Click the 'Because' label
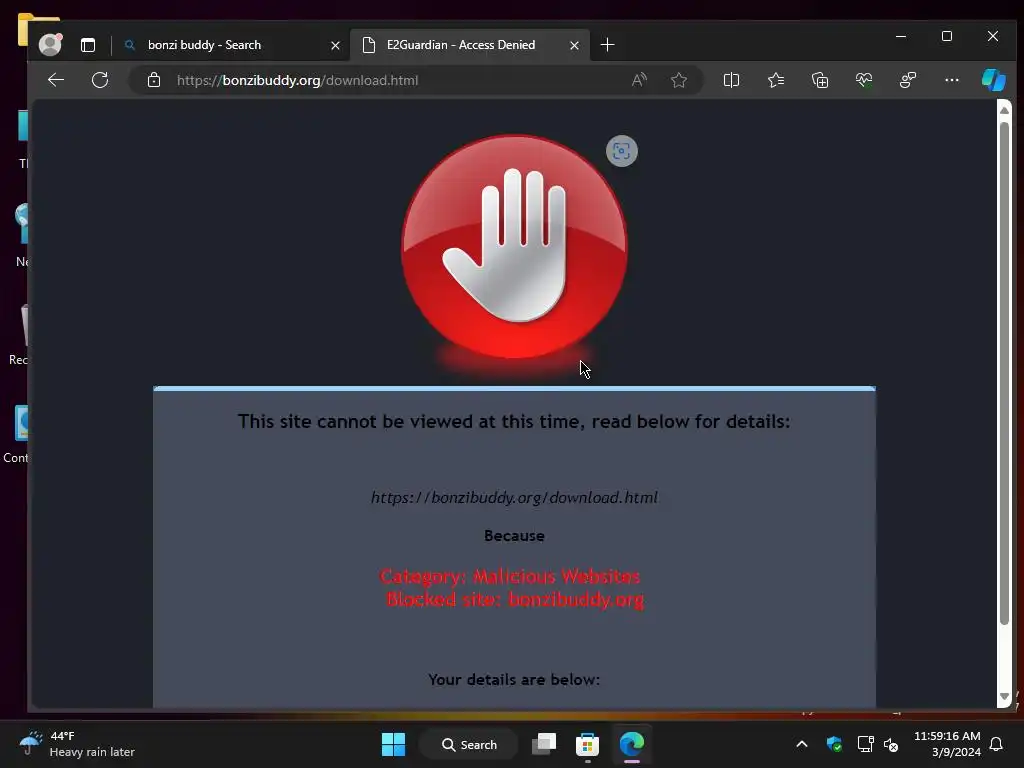The width and height of the screenshot is (1024, 768). click(514, 536)
